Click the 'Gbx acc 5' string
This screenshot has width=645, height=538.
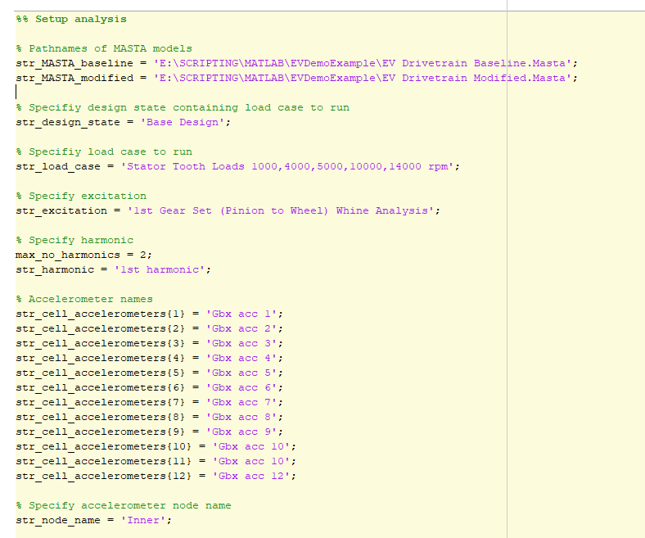click(x=241, y=373)
